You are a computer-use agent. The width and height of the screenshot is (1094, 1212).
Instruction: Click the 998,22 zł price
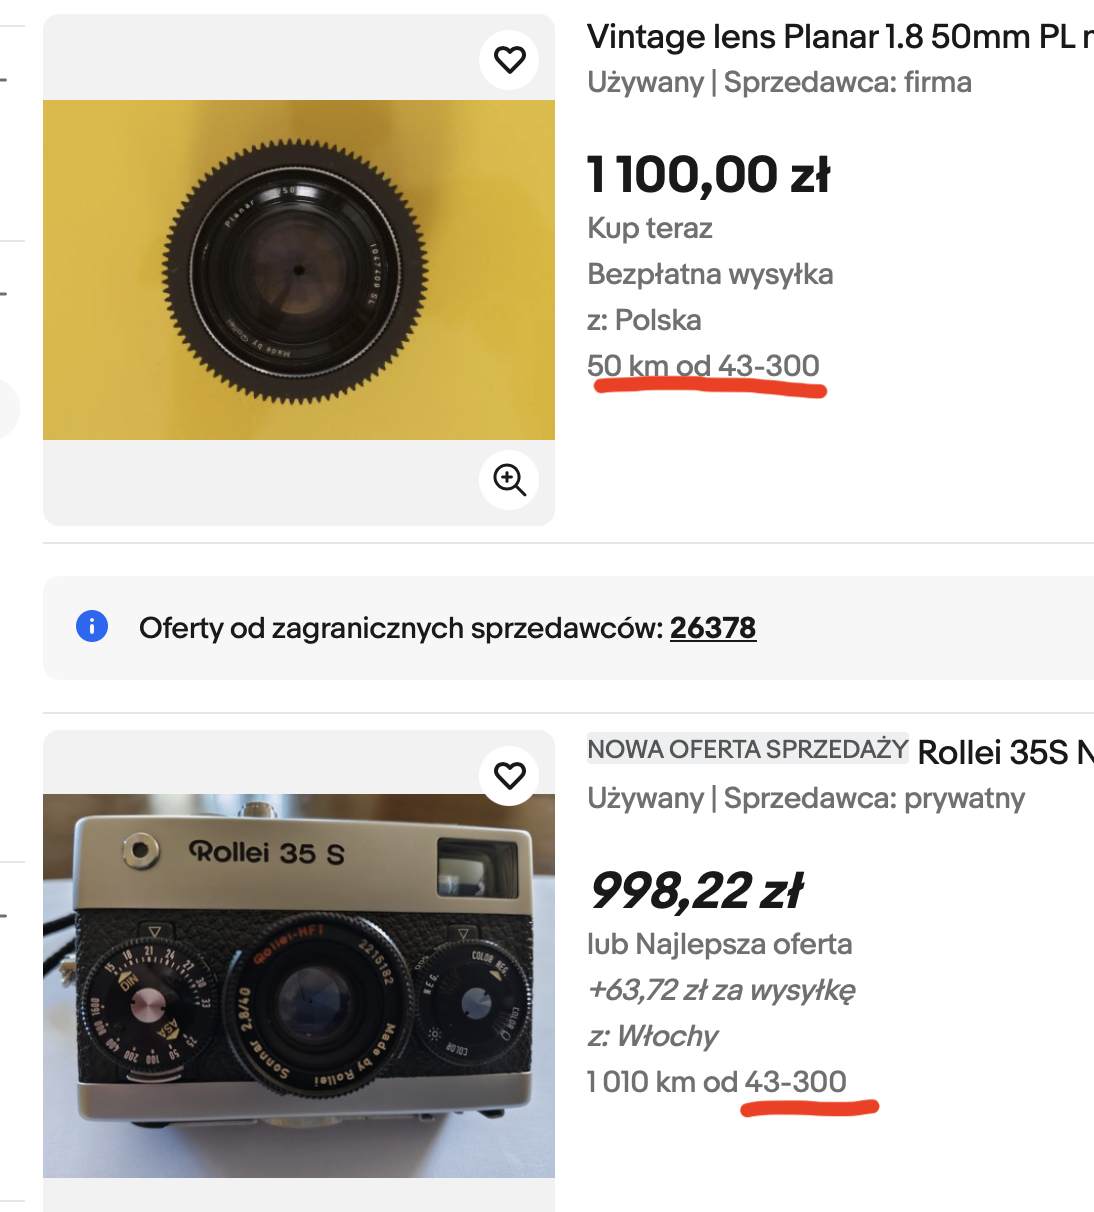pos(696,890)
